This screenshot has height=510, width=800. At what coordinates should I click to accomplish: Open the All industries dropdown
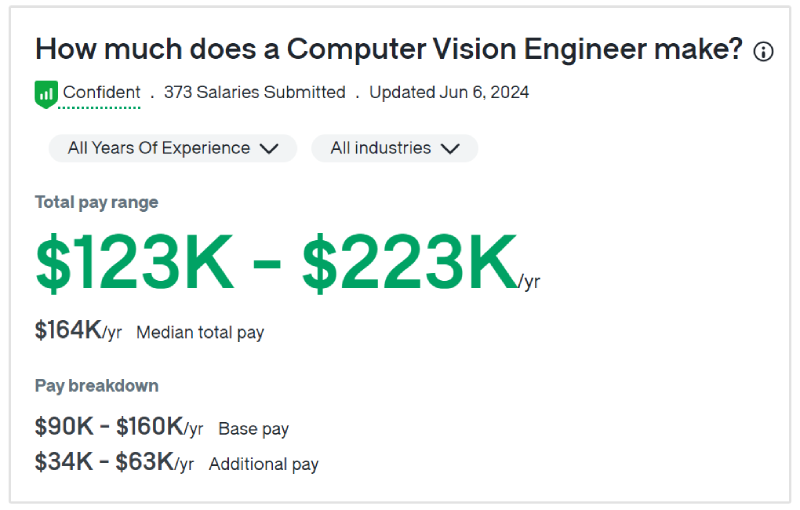(394, 148)
